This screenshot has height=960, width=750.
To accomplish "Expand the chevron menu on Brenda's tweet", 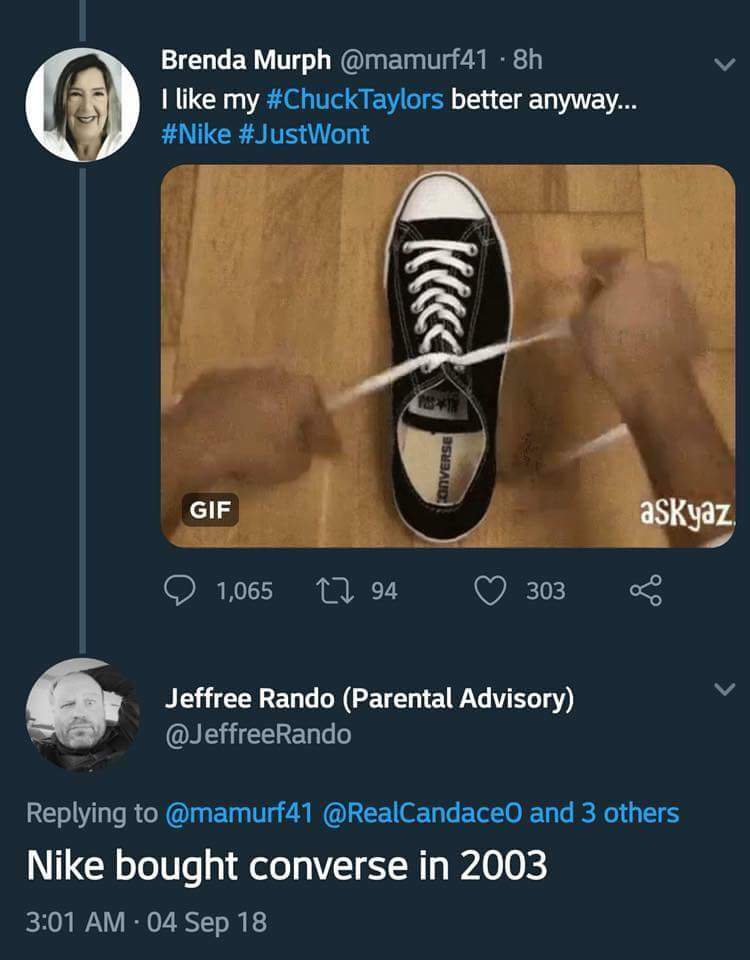I will (723, 64).
